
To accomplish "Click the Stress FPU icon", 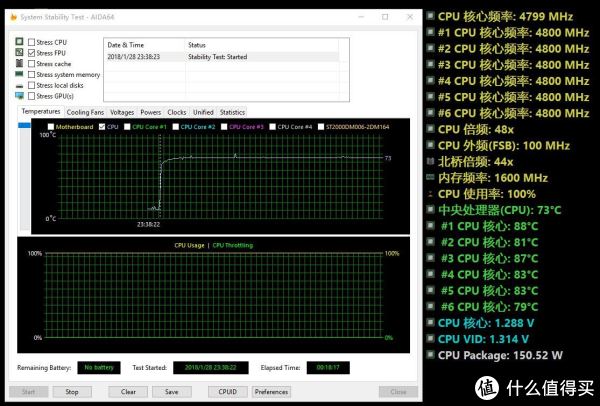I will click(x=19, y=52).
